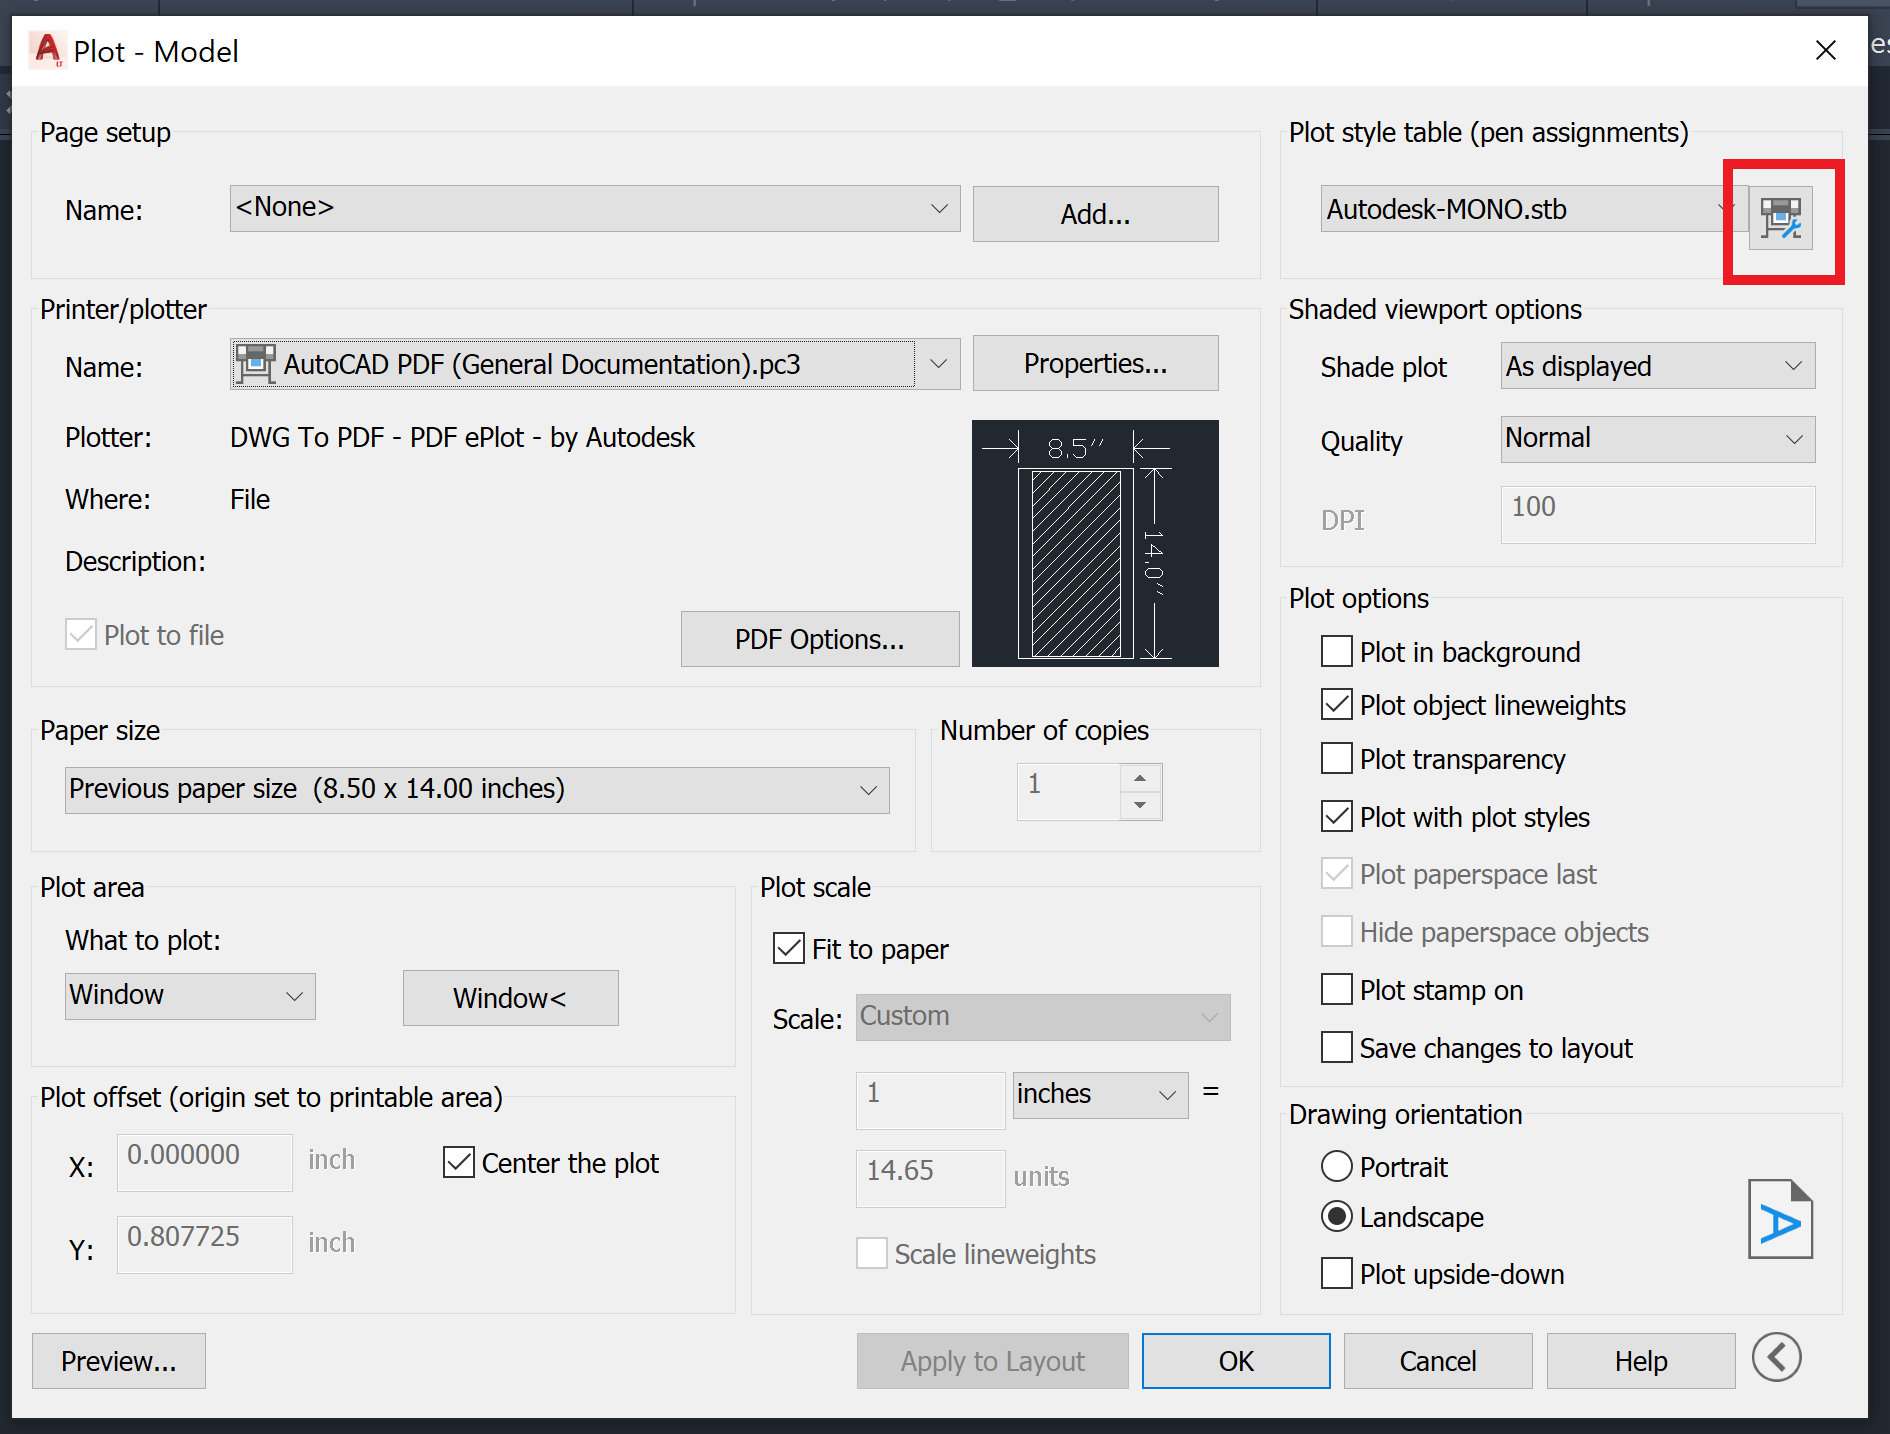Screen dimensions: 1890x1434
Task: Open PDF Options
Action: coord(819,638)
